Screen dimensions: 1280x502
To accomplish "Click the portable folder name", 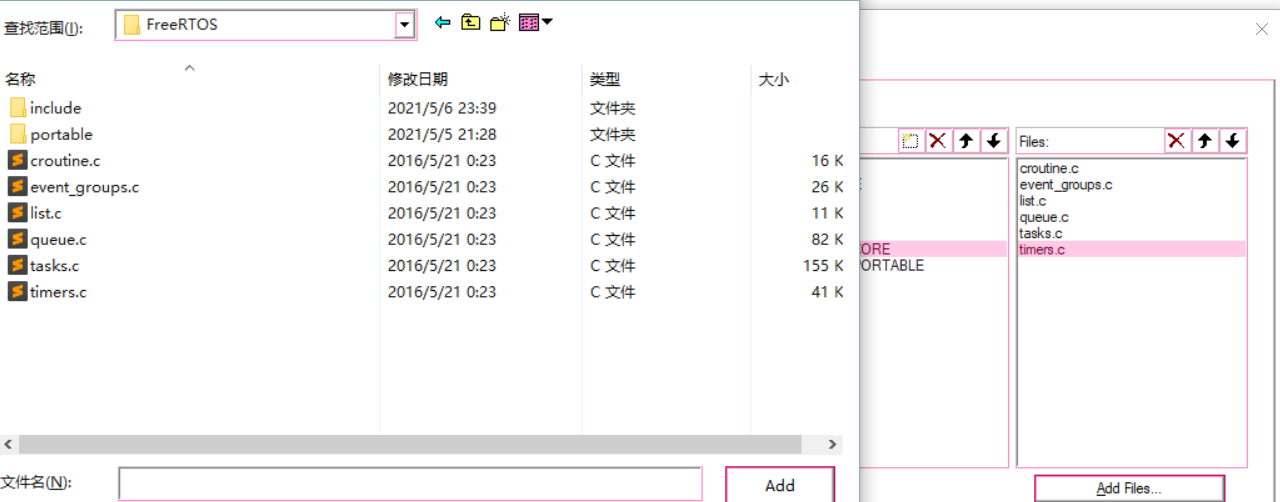I will click(x=61, y=134).
